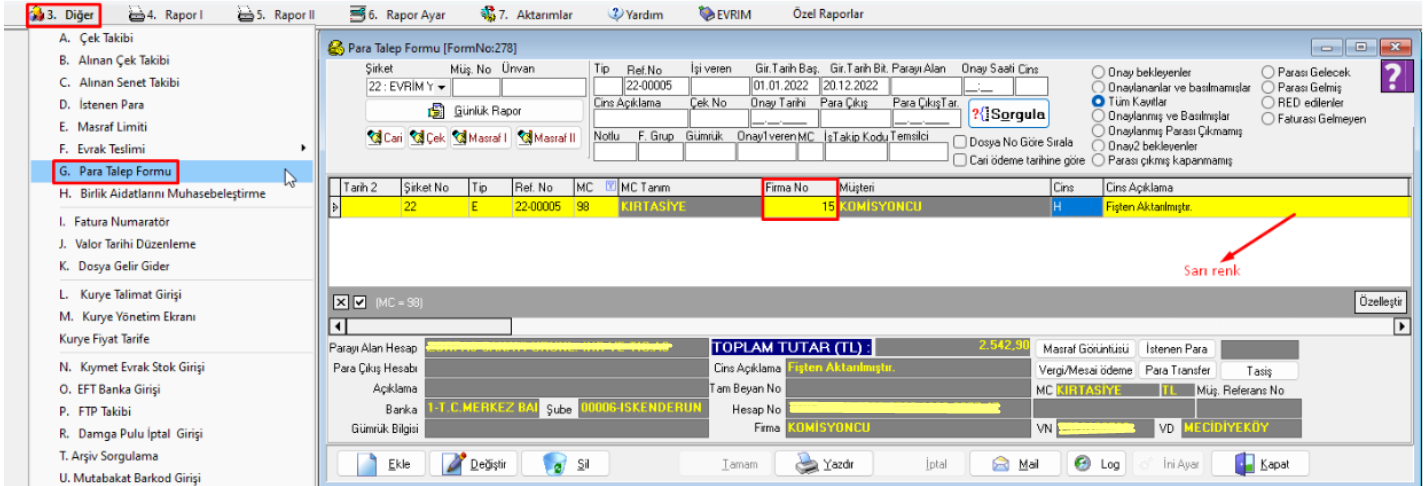Click the horizontal scrollbar thumb in grid
Image resolution: width=1427 pixels, height=486 pixels.
tap(428, 326)
